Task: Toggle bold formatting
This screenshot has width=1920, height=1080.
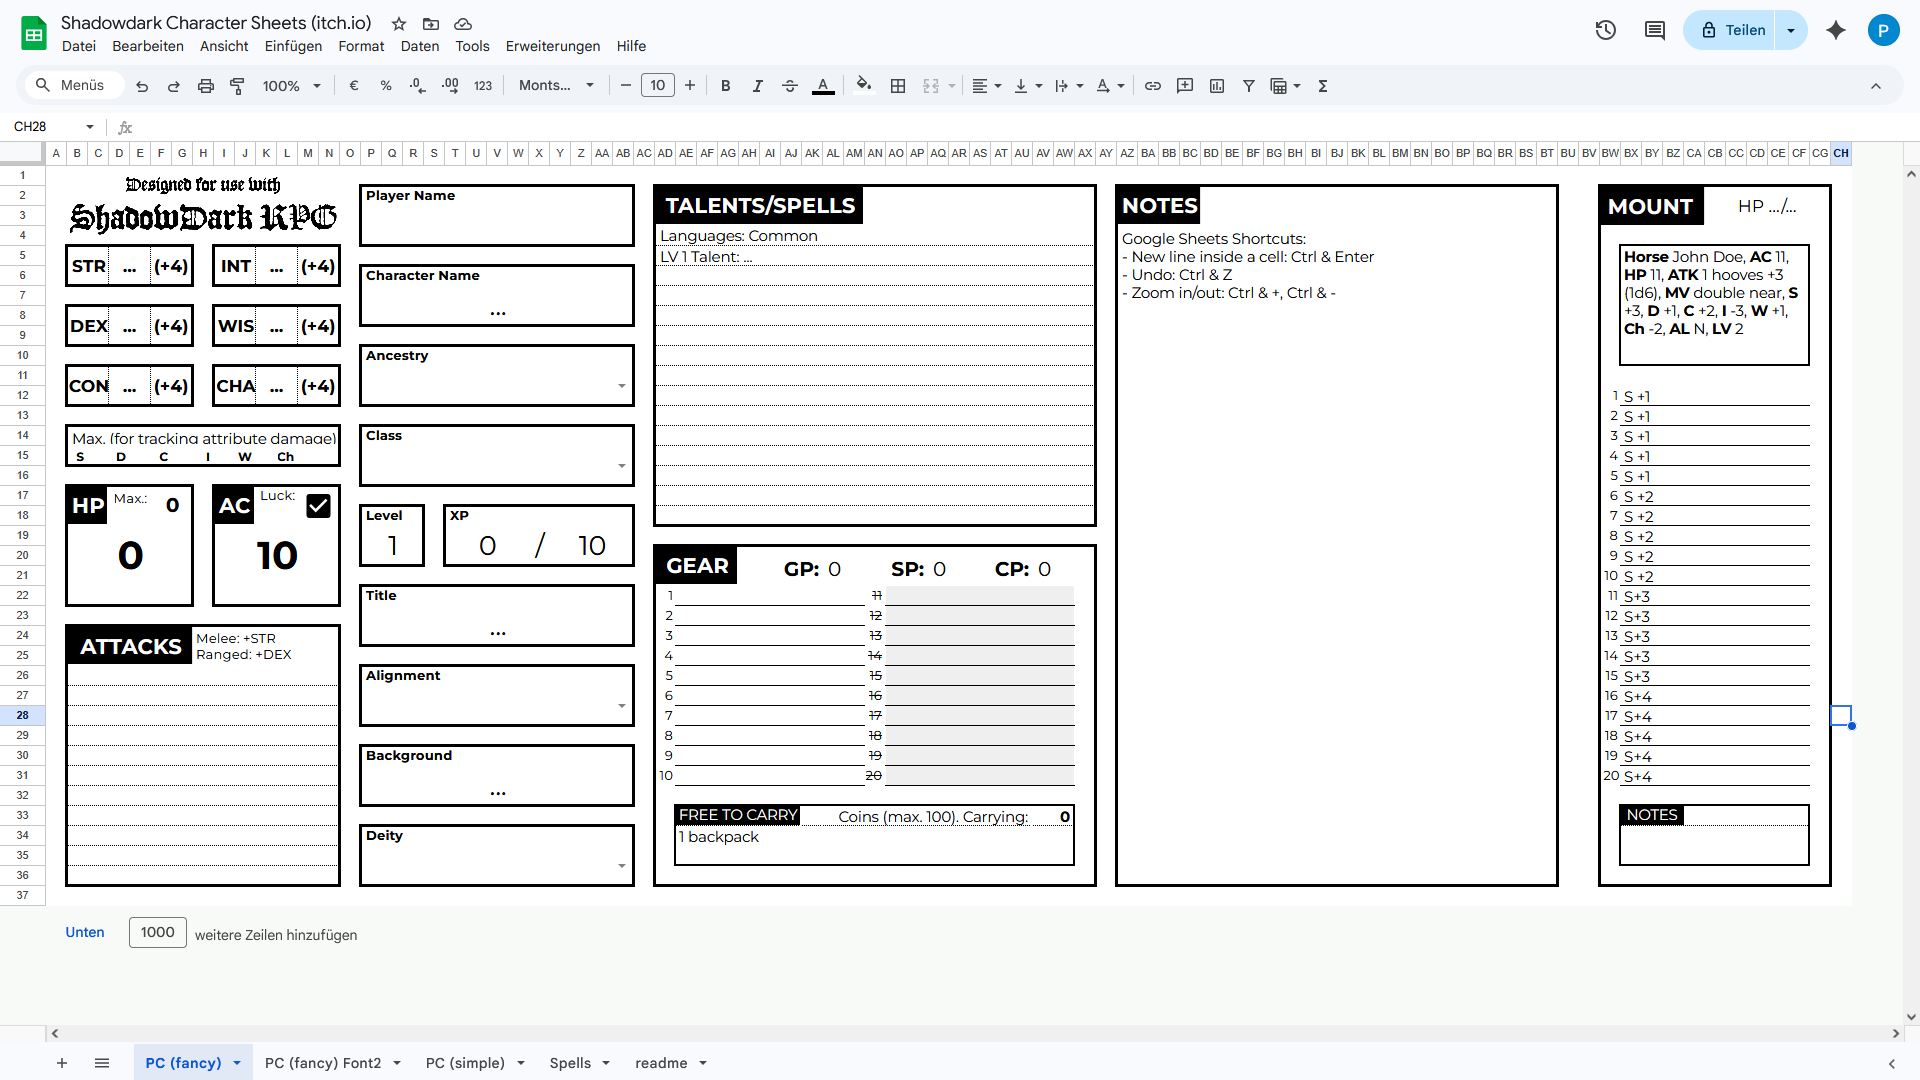Action: [726, 86]
